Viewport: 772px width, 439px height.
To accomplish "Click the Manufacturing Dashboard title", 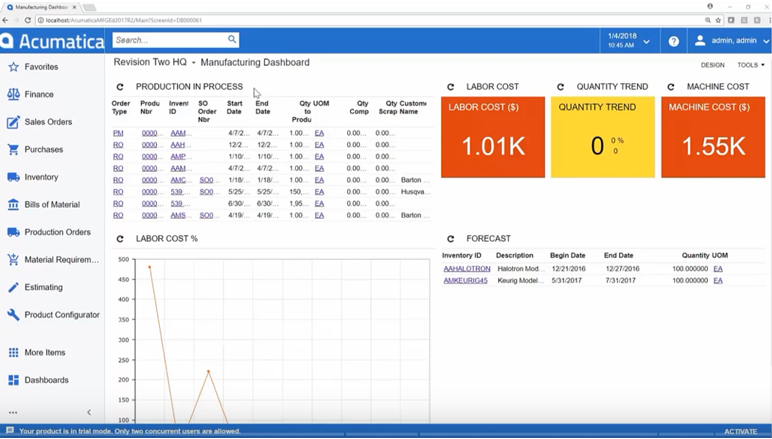I will tap(255, 63).
